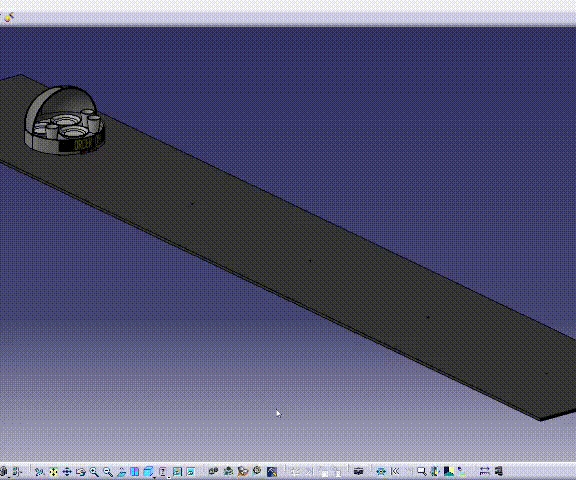Open the leftmost toolbar icon's dropdown
576x480 pixels.
[x=9, y=477]
